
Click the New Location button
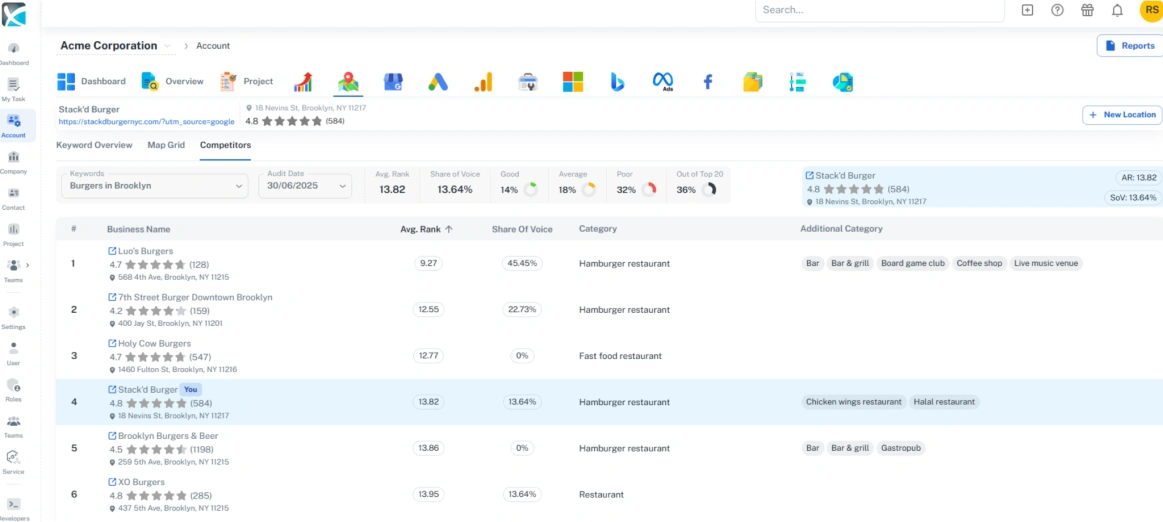point(1122,115)
